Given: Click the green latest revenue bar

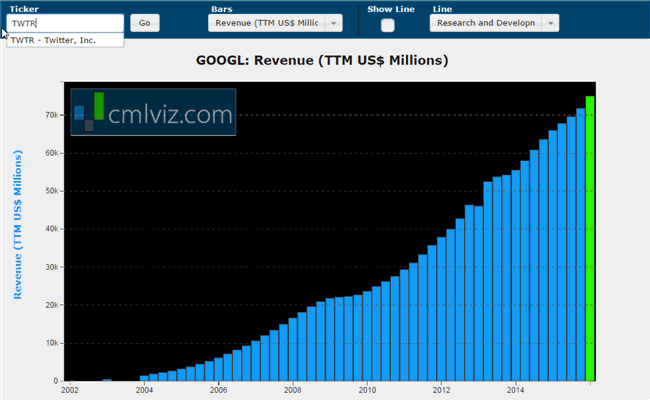Looking at the screenshot, I should pyautogui.click(x=590, y=238).
